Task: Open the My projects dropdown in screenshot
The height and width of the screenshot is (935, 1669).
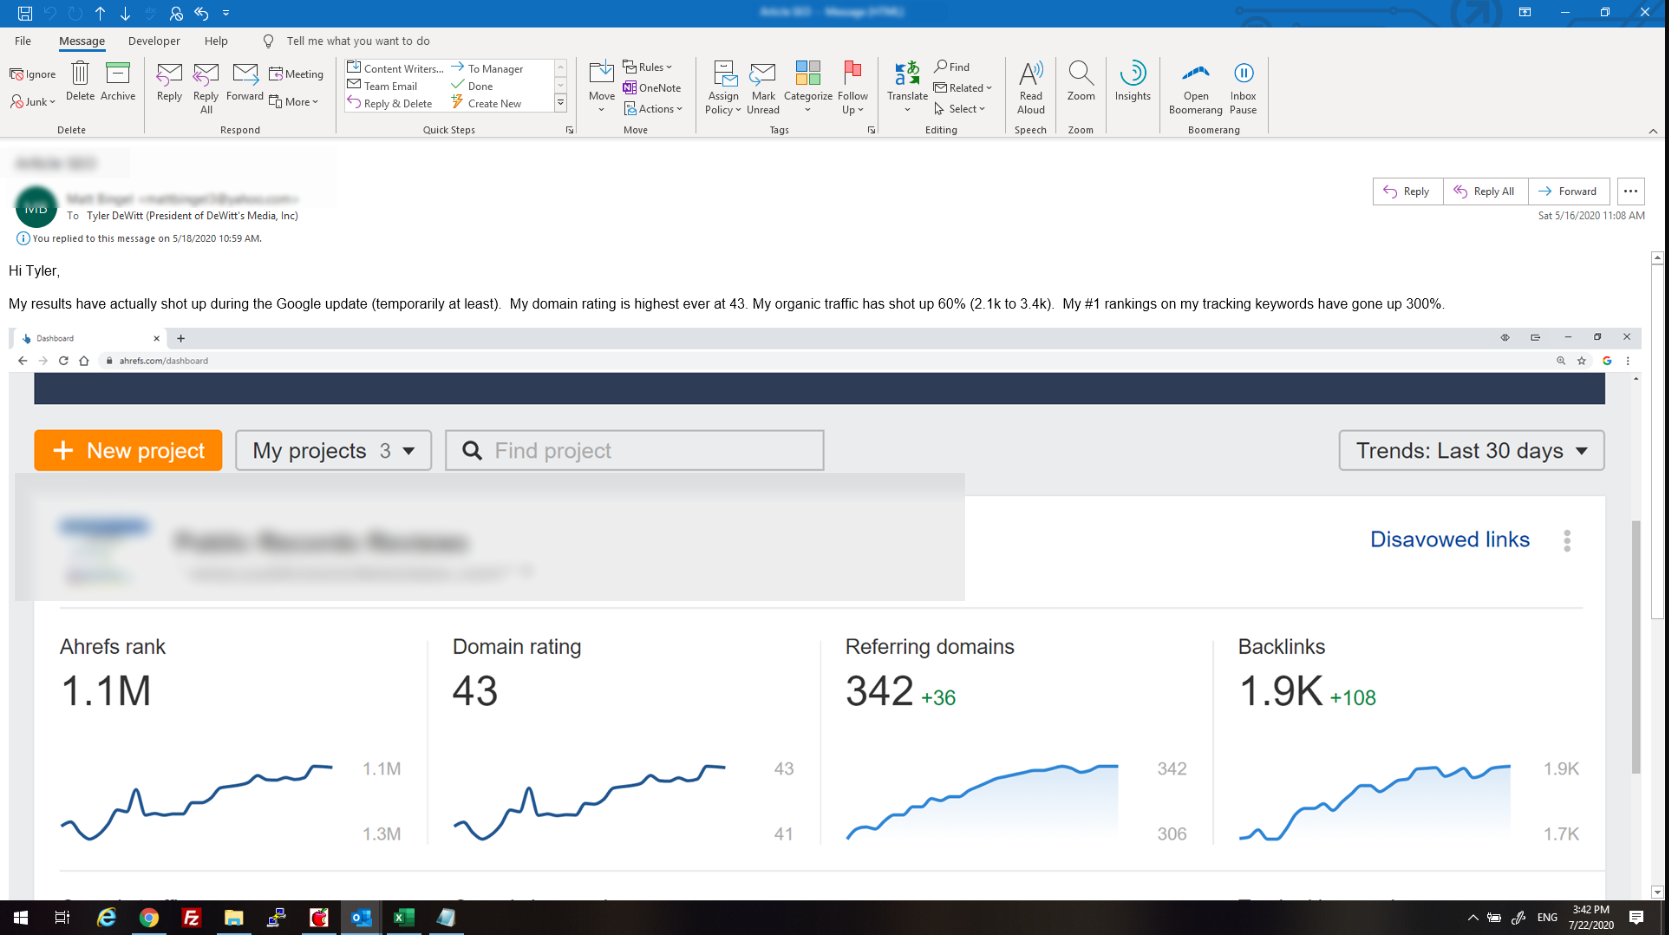Action: point(334,451)
